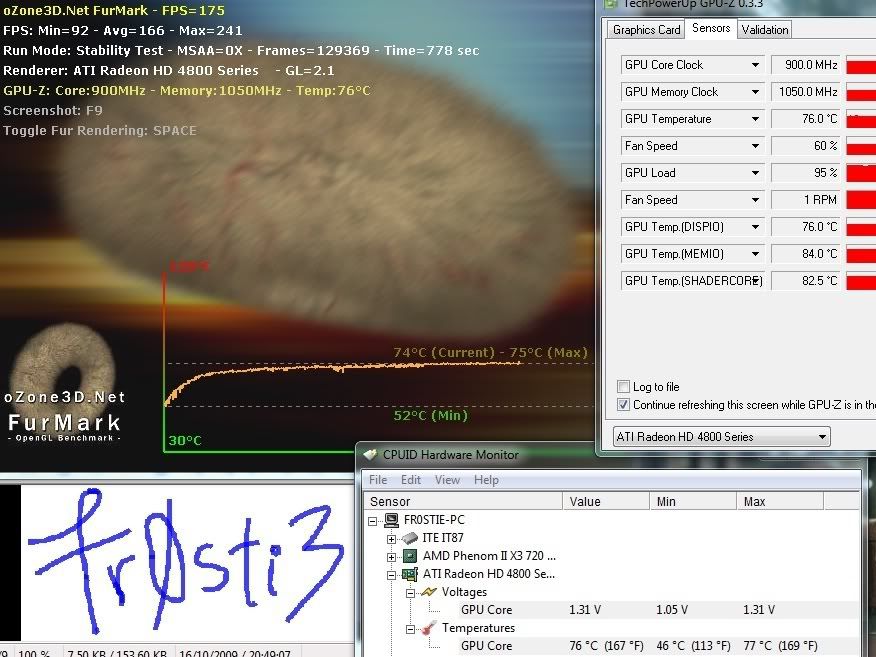Click the Value column header

606,501
